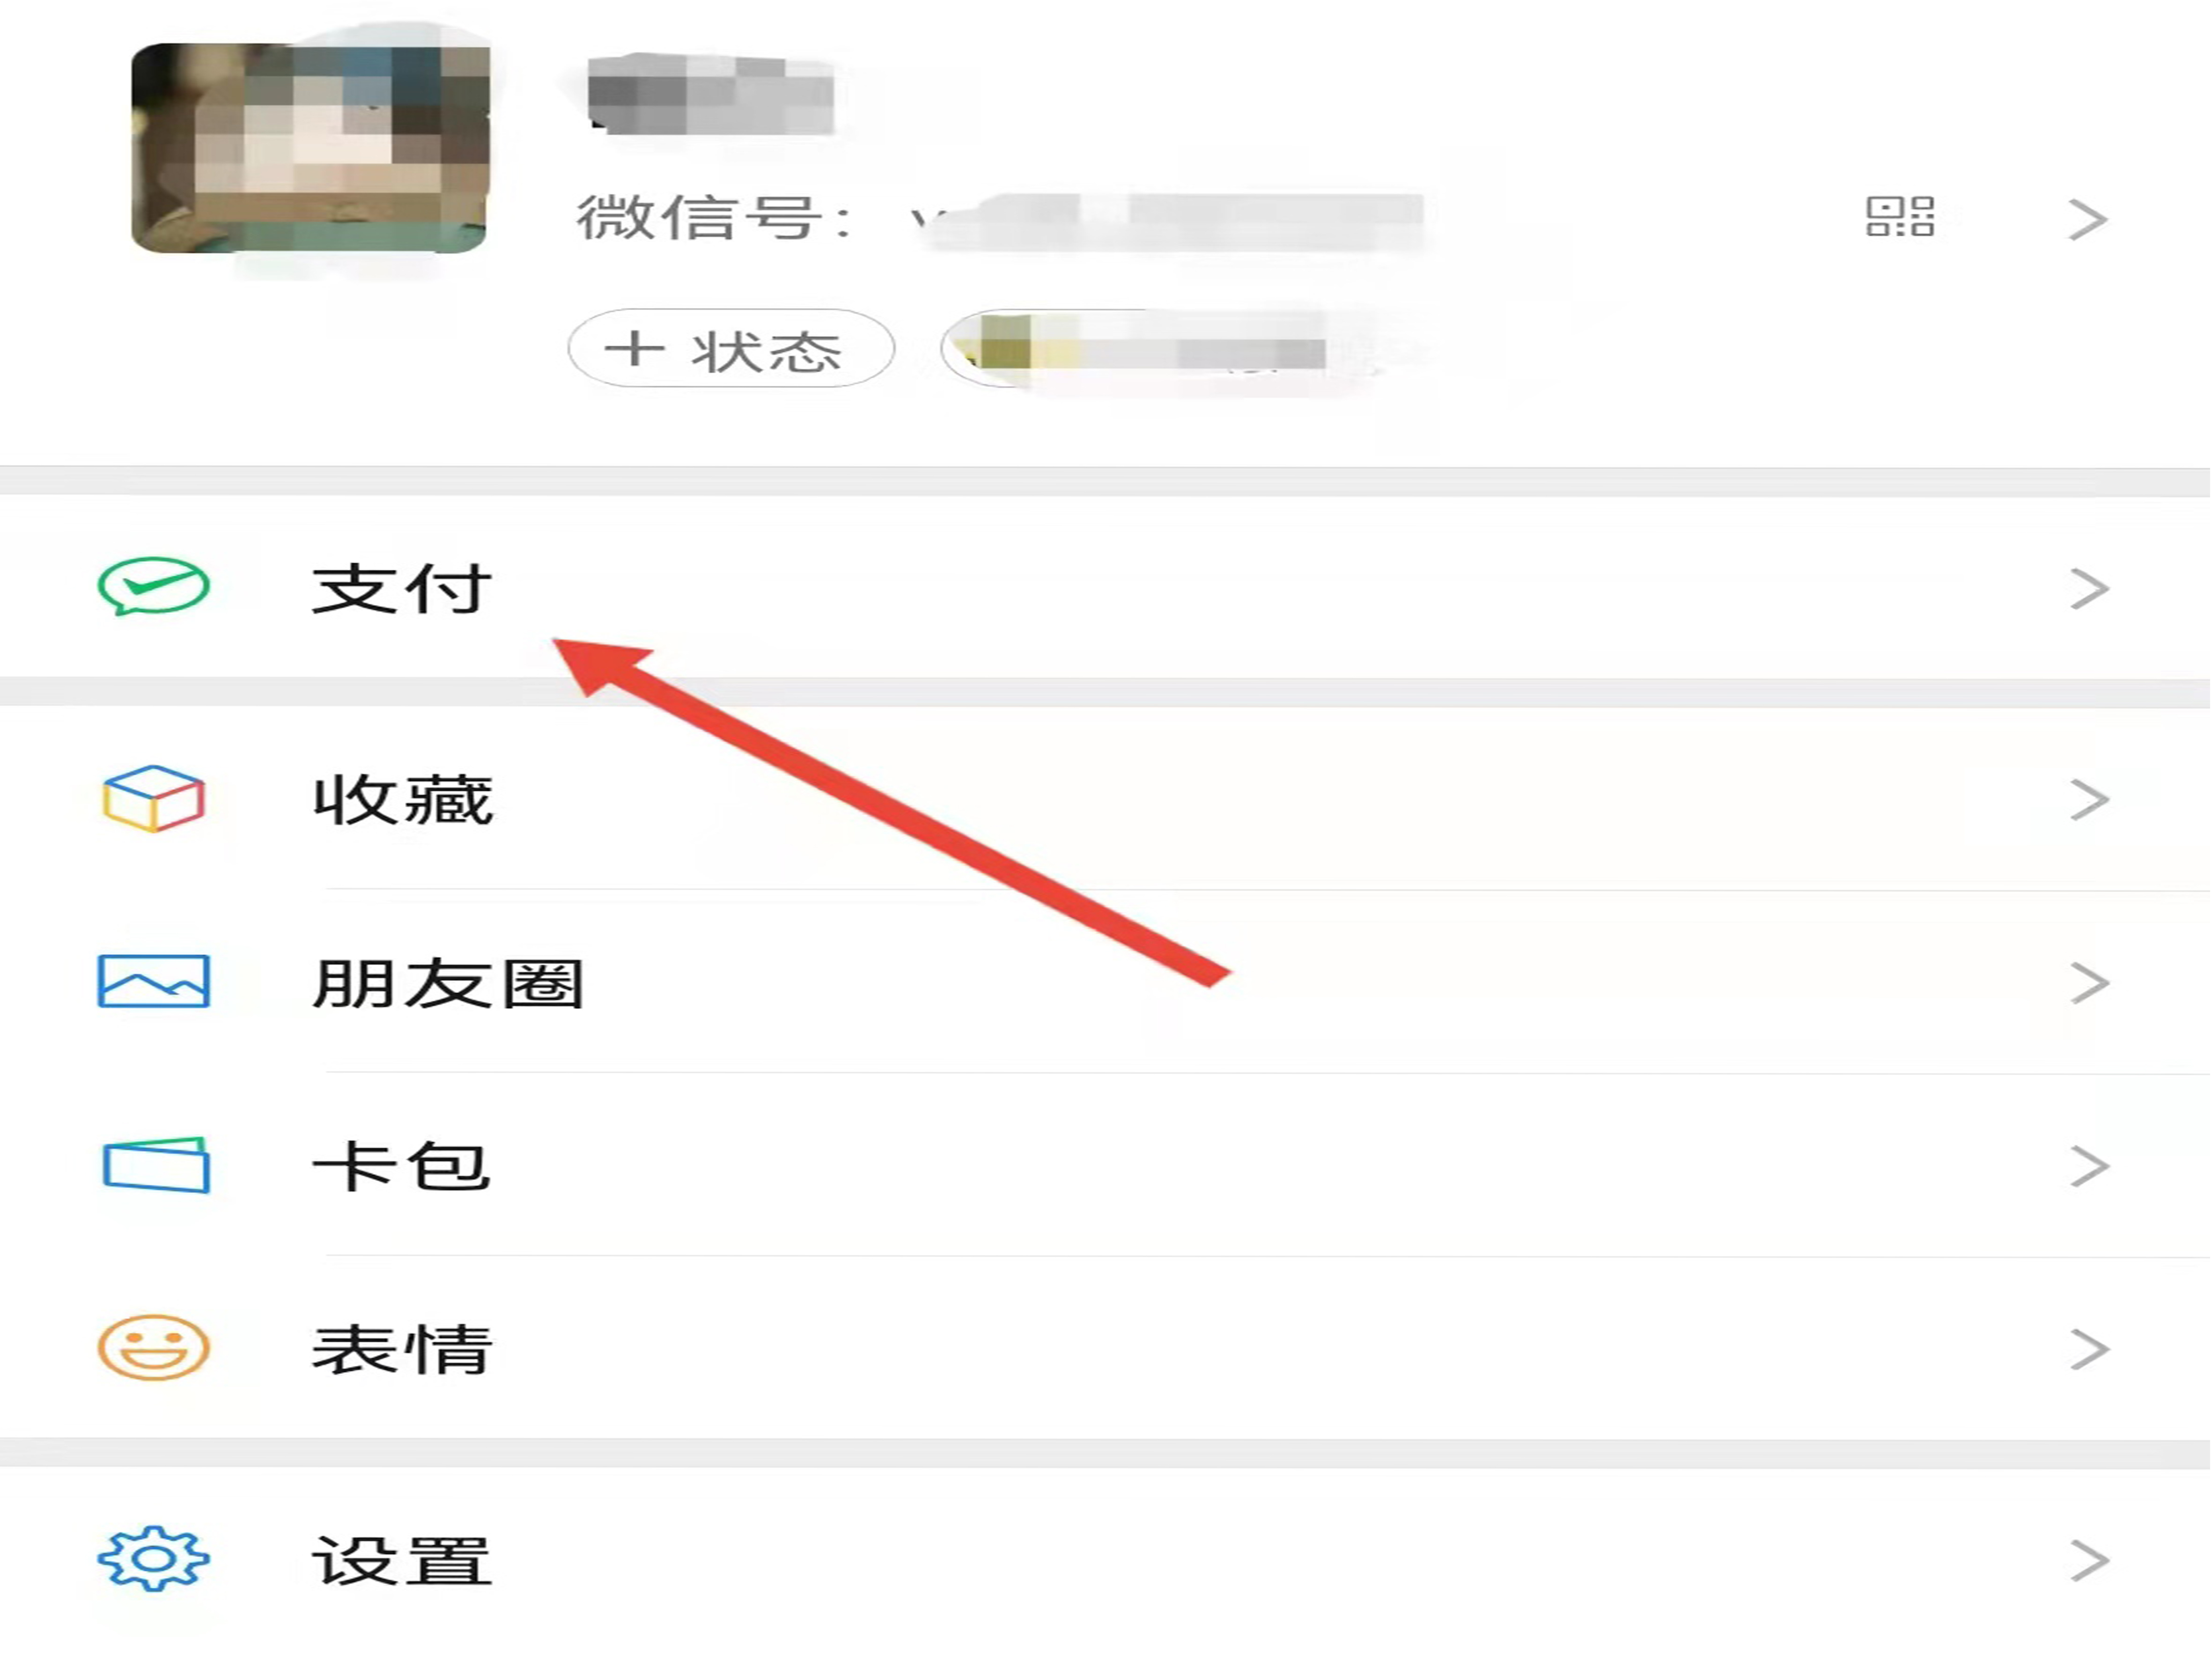Tap the plus sign in 状态 pill

point(634,349)
